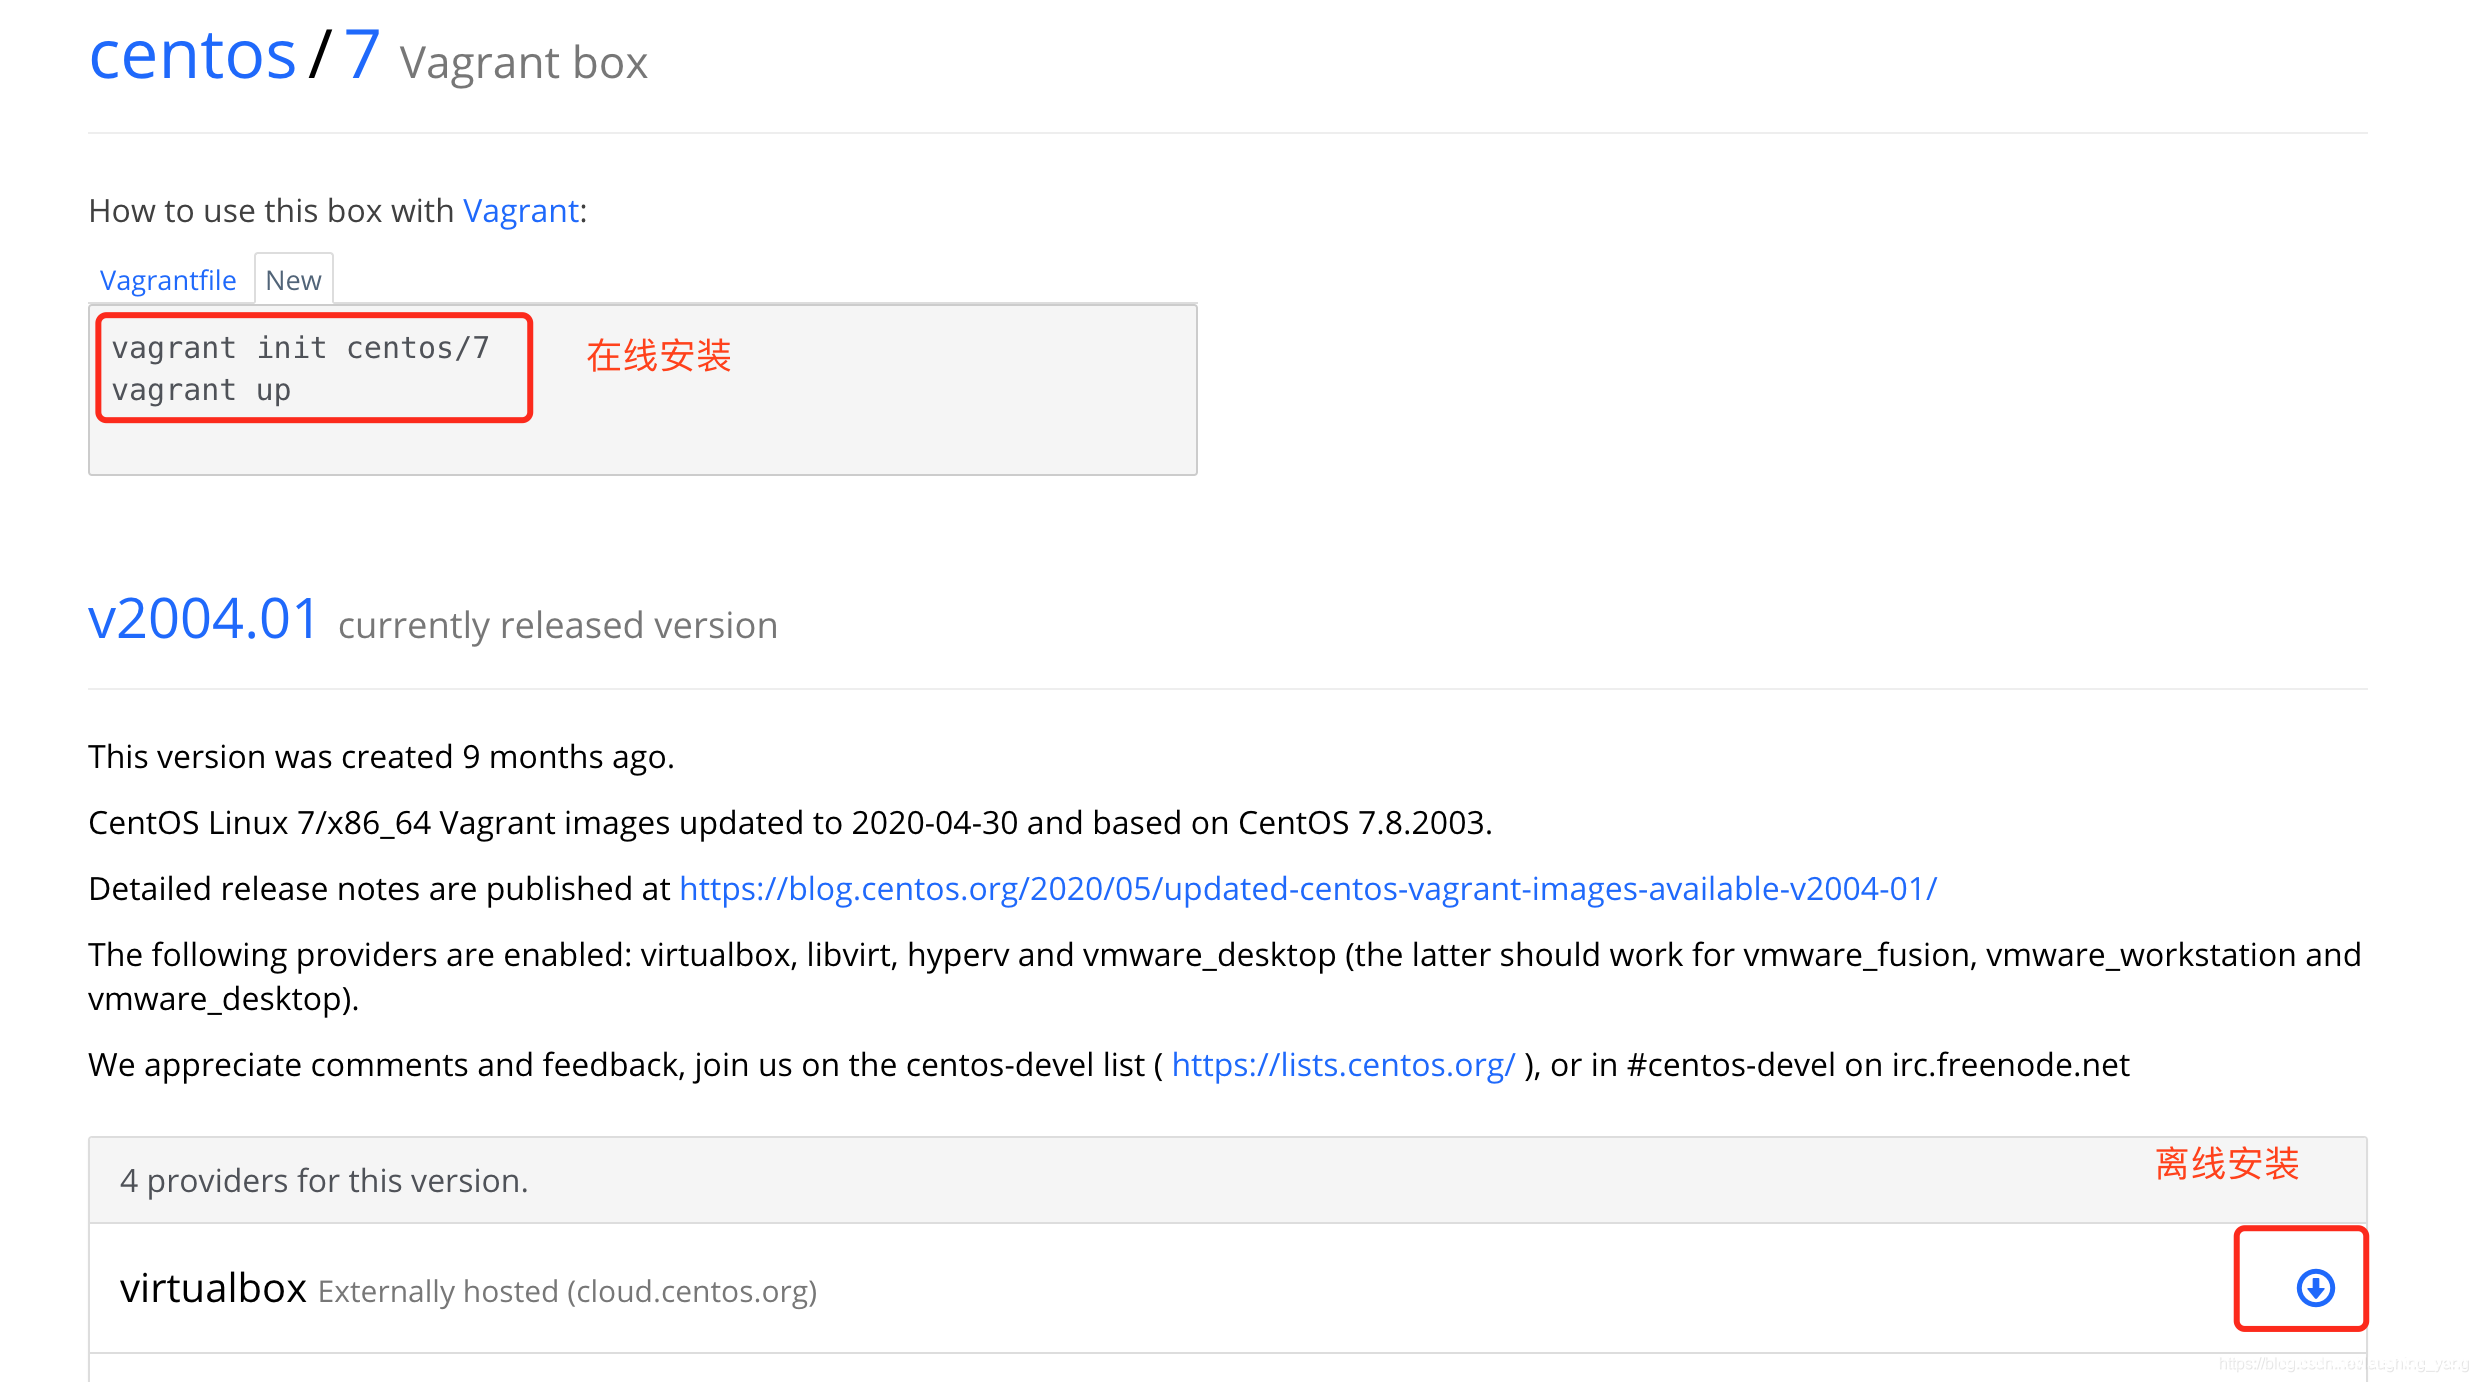Select the vagrant init command text block
The width and height of the screenshot is (2478, 1382).
[x=300, y=347]
